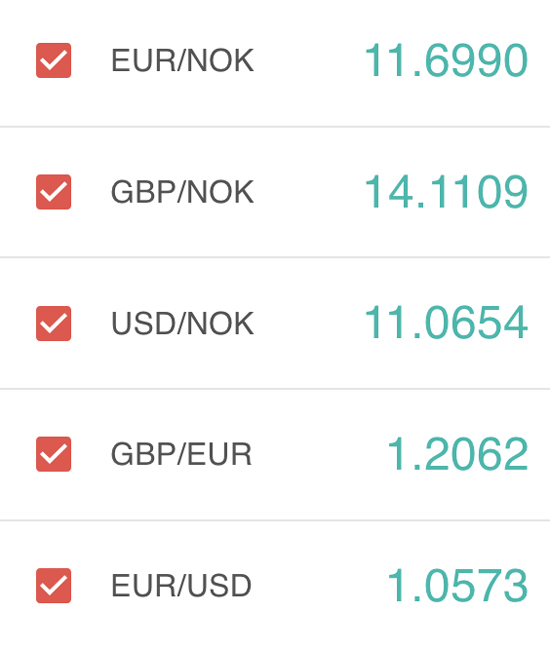Select the 1.0573 rate value
The width and height of the screenshot is (550, 650).
pos(458,585)
